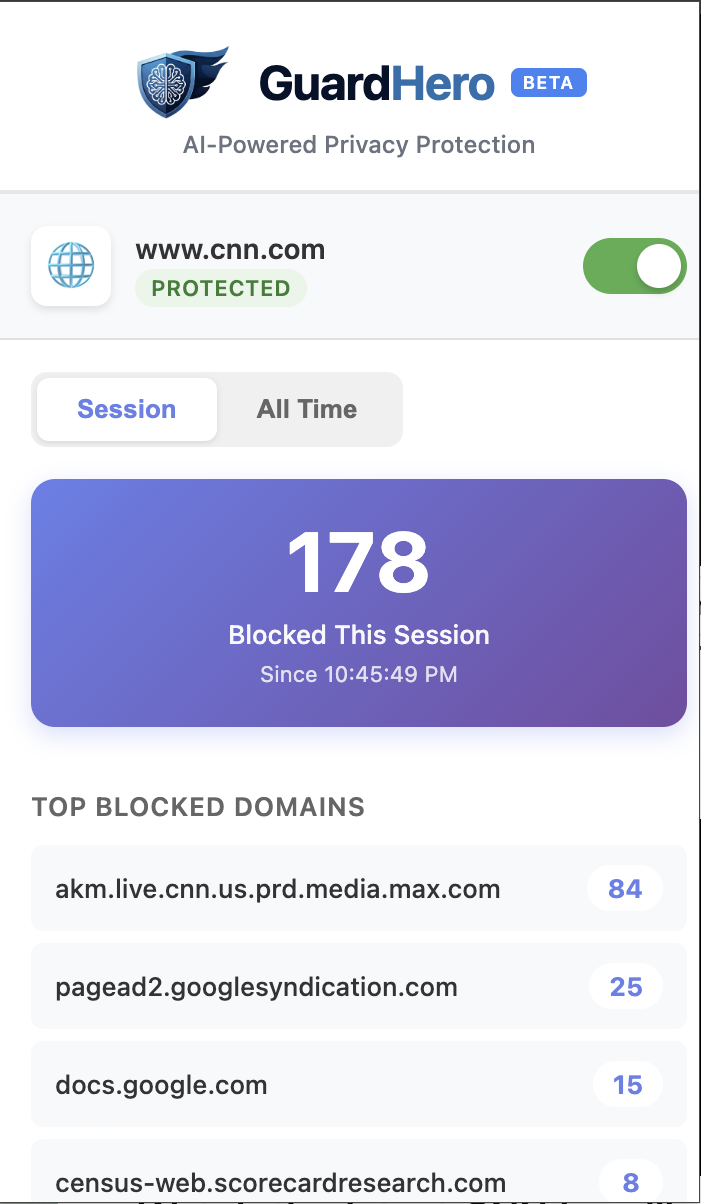The width and height of the screenshot is (701, 1204).
Task: Click the purple Blocked This Session counter card
Action: coord(359,601)
